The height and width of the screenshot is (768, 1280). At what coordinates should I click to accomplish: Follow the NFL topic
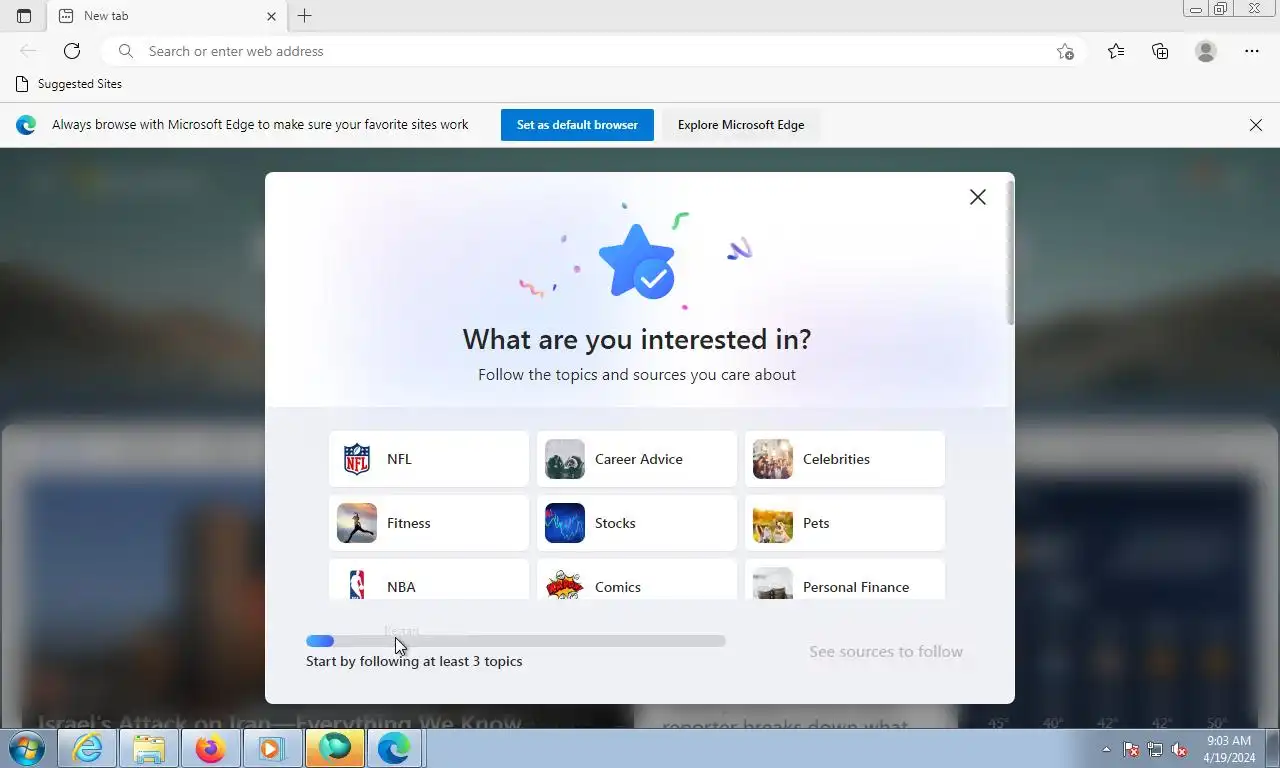pos(429,459)
